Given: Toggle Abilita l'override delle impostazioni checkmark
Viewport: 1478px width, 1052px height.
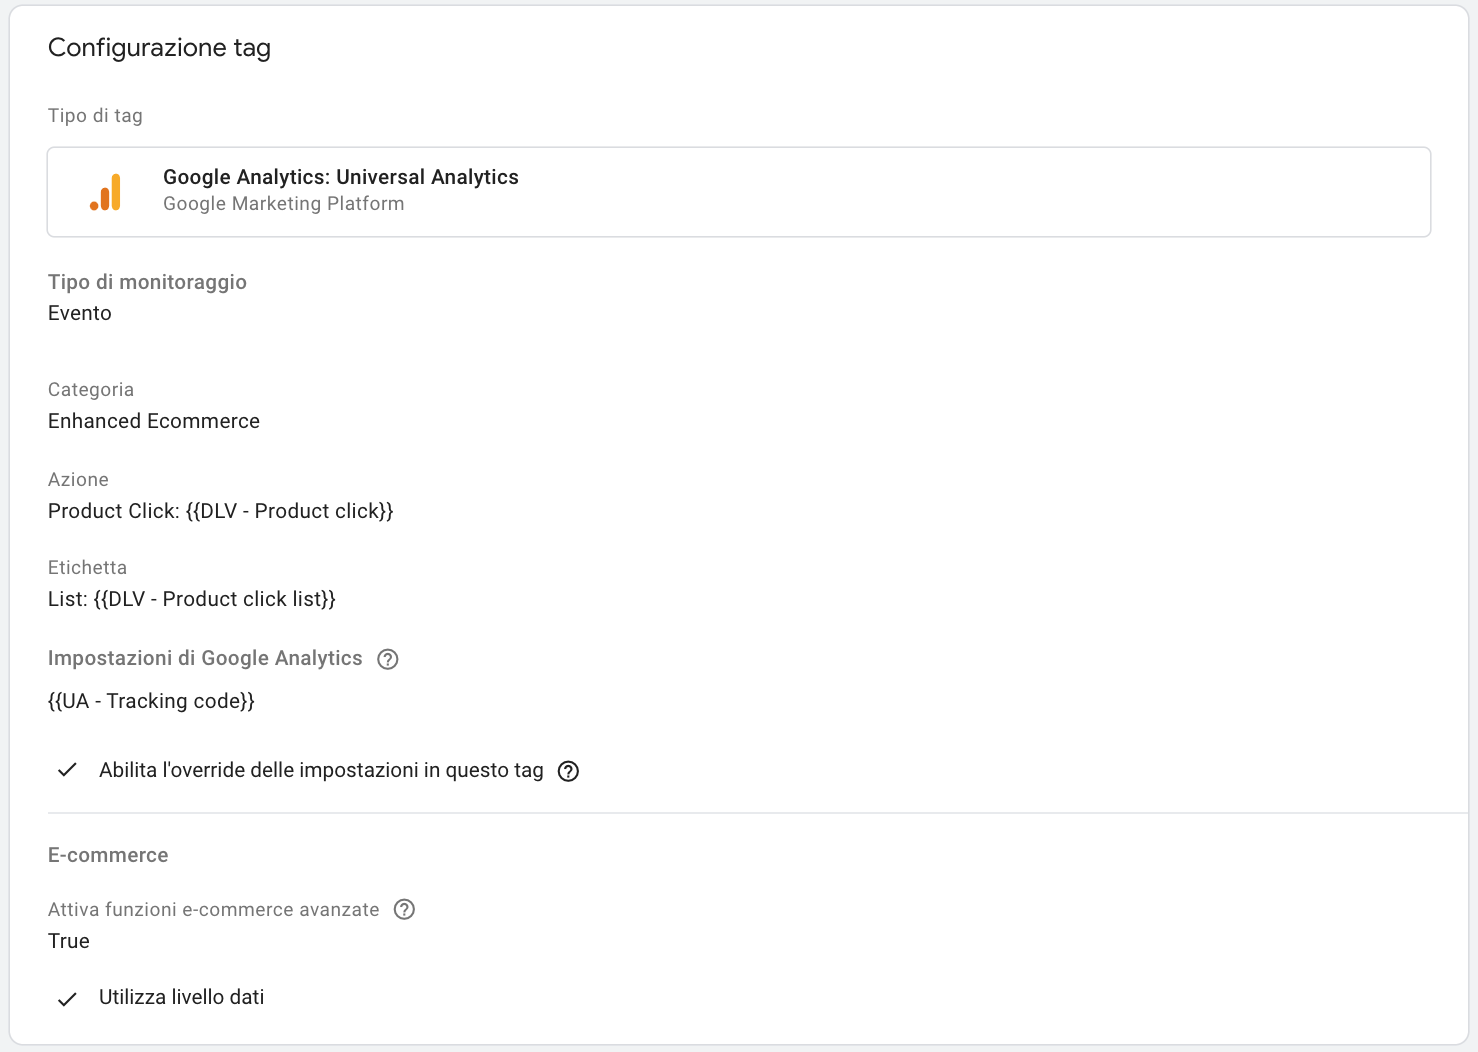Looking at the screenshot, I should pyautogui.click(x=67, y=770).
